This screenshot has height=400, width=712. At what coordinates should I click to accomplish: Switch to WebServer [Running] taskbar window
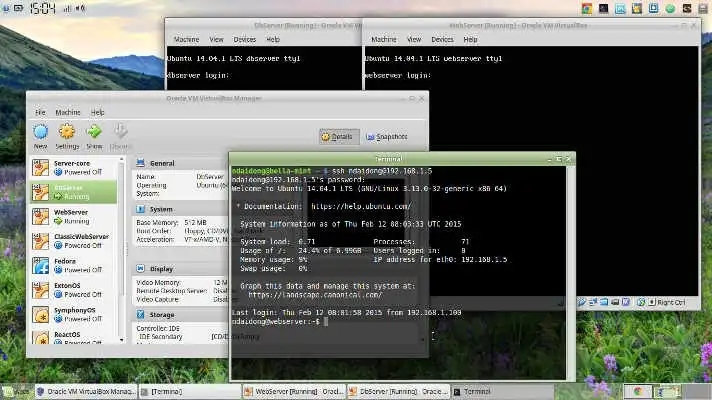[x=292, y=391]
